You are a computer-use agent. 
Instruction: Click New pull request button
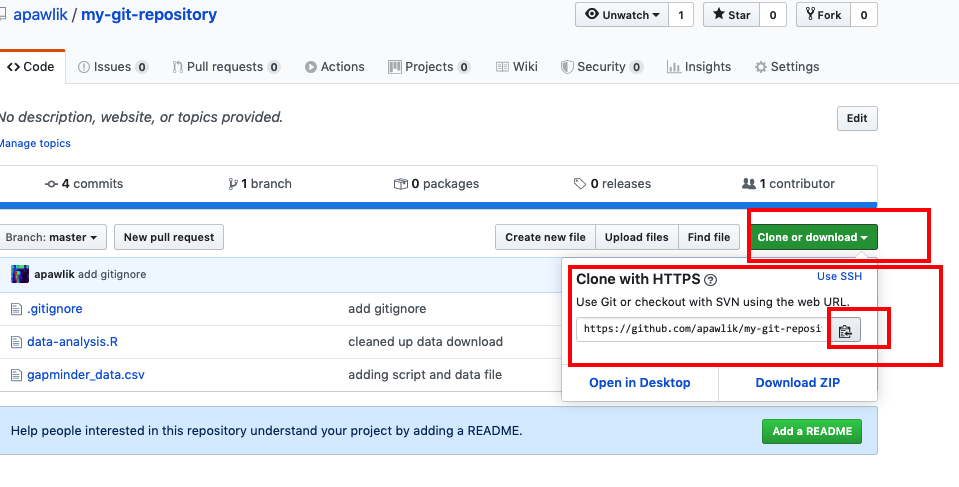click(169, 237)
